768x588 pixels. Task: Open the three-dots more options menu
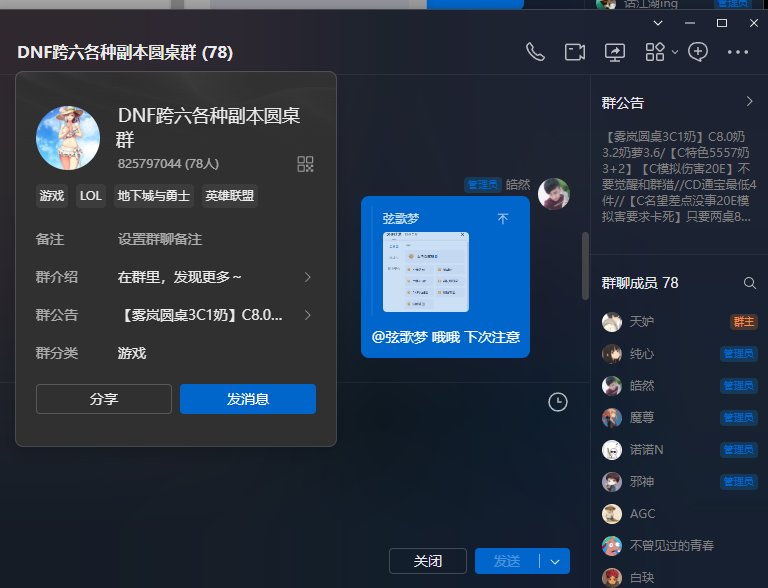(738, 52)
